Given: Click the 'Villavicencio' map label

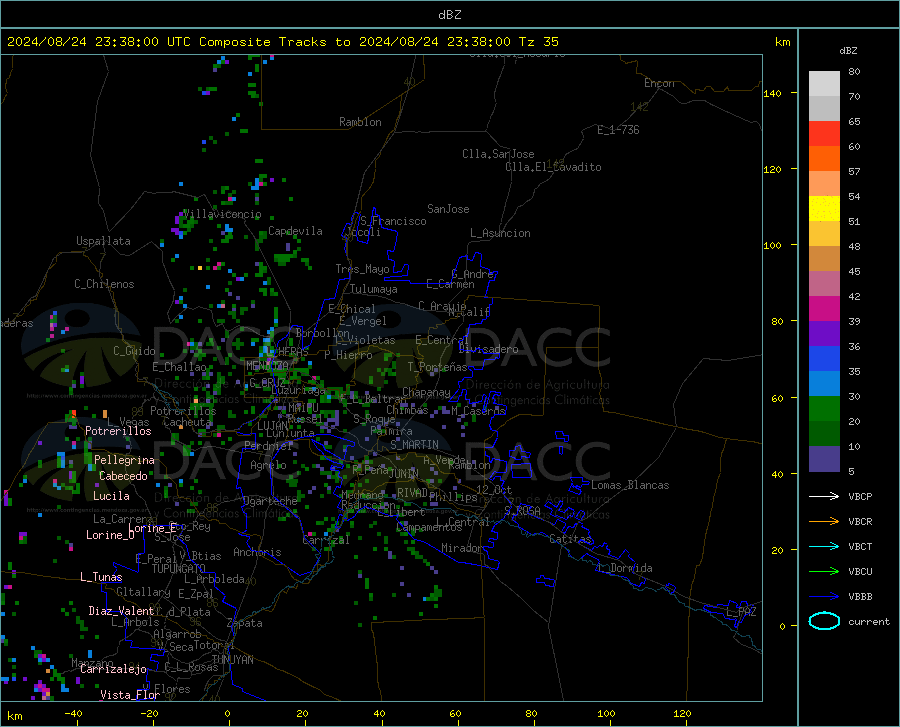Looking at the screenshot, I should click(222, 214).
